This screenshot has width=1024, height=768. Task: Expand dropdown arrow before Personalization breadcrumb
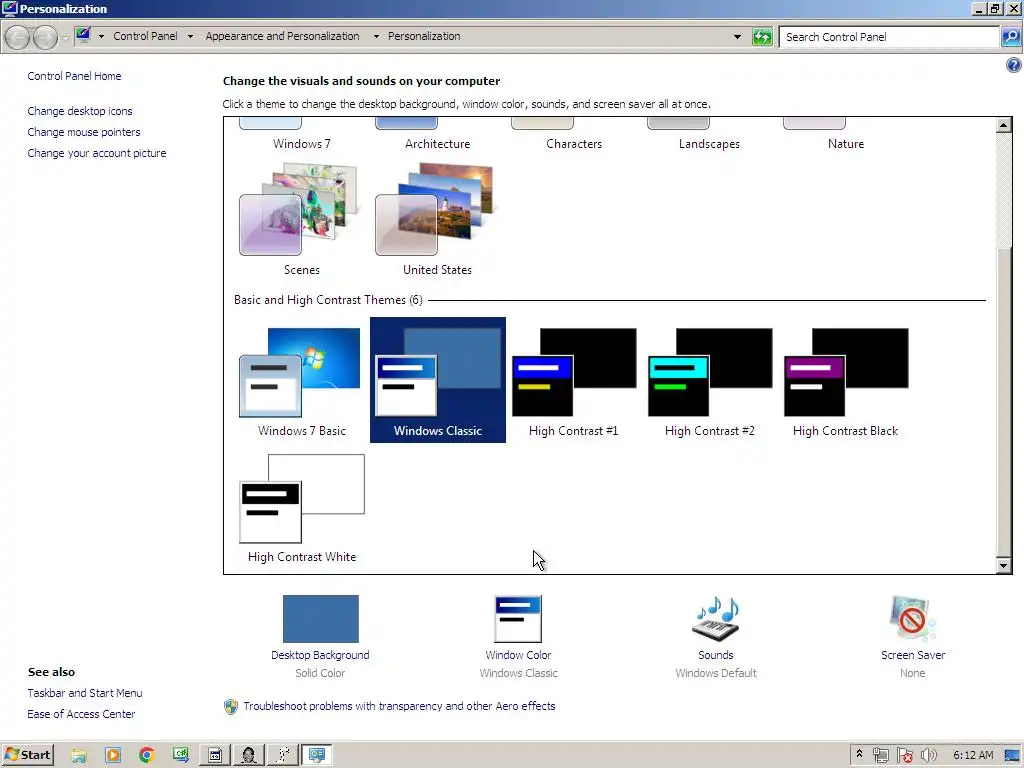click(376, 37)
